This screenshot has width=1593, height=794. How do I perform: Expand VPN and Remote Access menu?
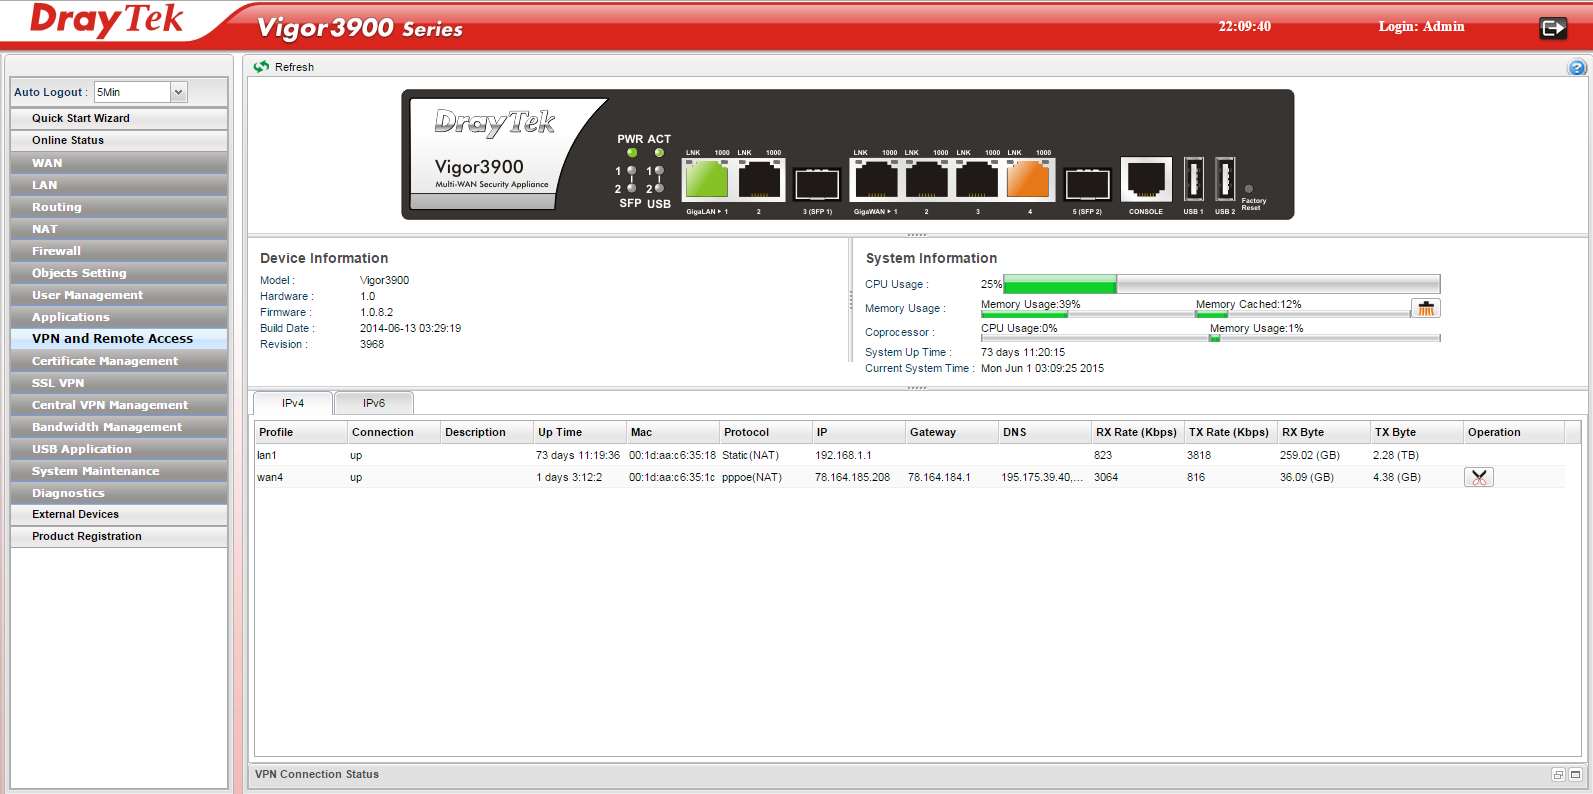click(112, 339)
